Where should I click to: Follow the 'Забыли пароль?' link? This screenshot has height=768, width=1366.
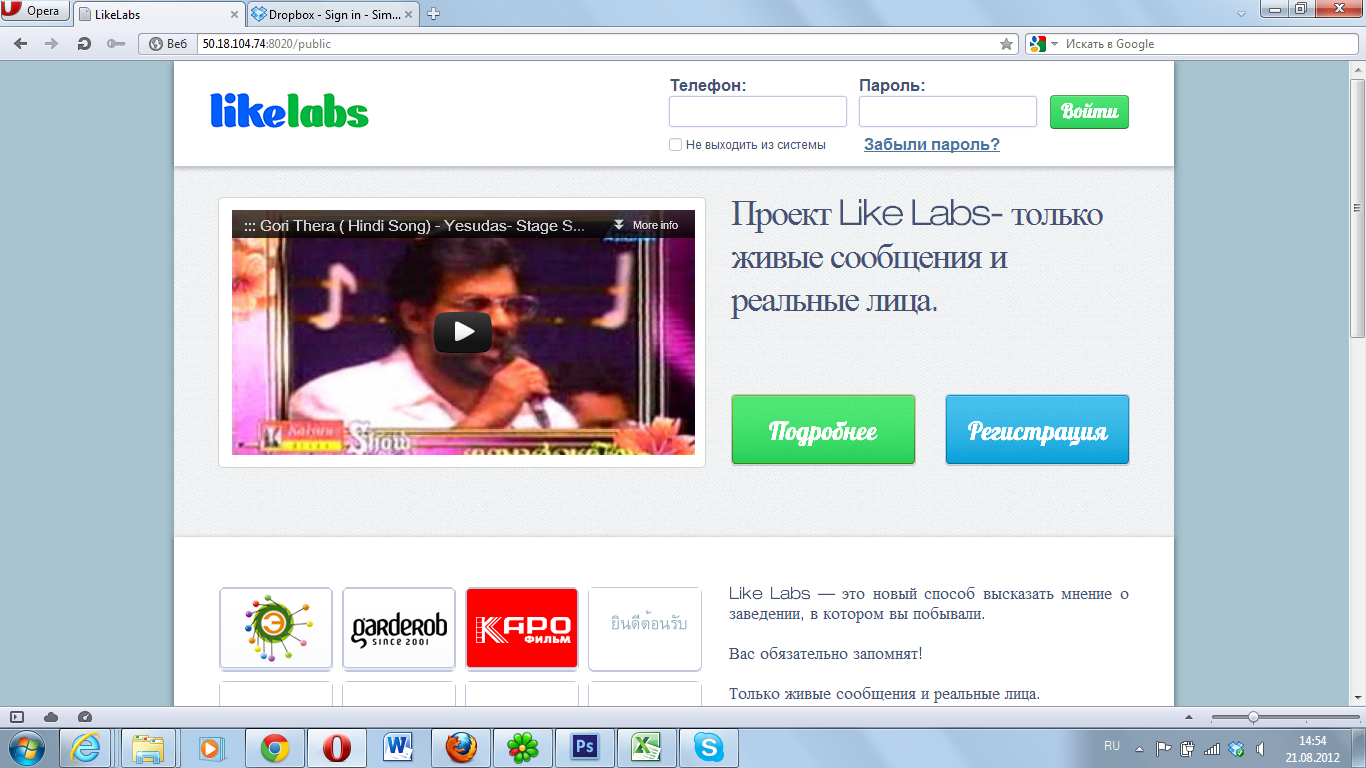tap(931, 144)
